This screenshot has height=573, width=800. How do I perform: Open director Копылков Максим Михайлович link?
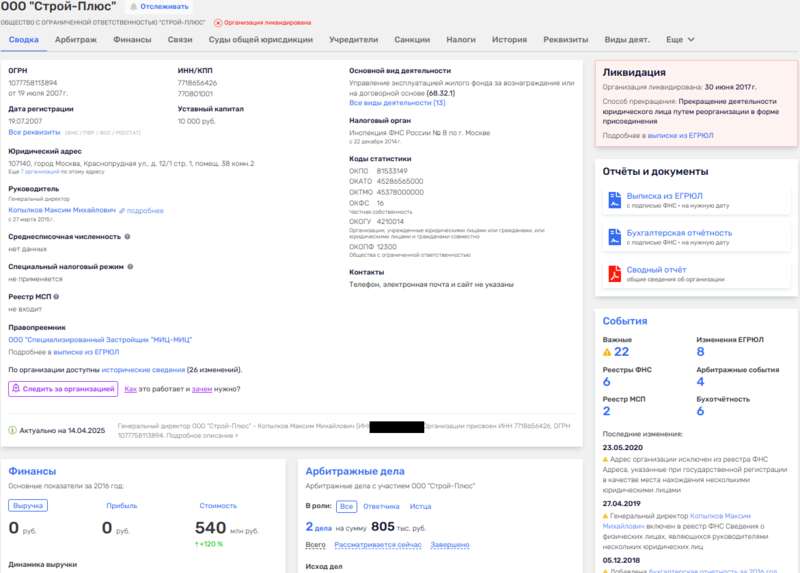pyautogui.click(x=61, y=211)
